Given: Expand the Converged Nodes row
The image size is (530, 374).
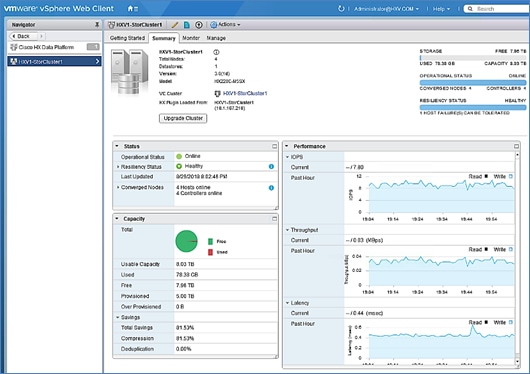Looking at the screenshot, I should coord(118,187).
